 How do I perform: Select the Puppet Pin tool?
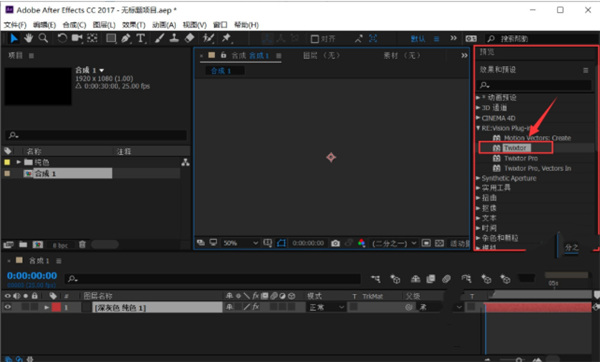pyautogui.click(x=227, y=38)
